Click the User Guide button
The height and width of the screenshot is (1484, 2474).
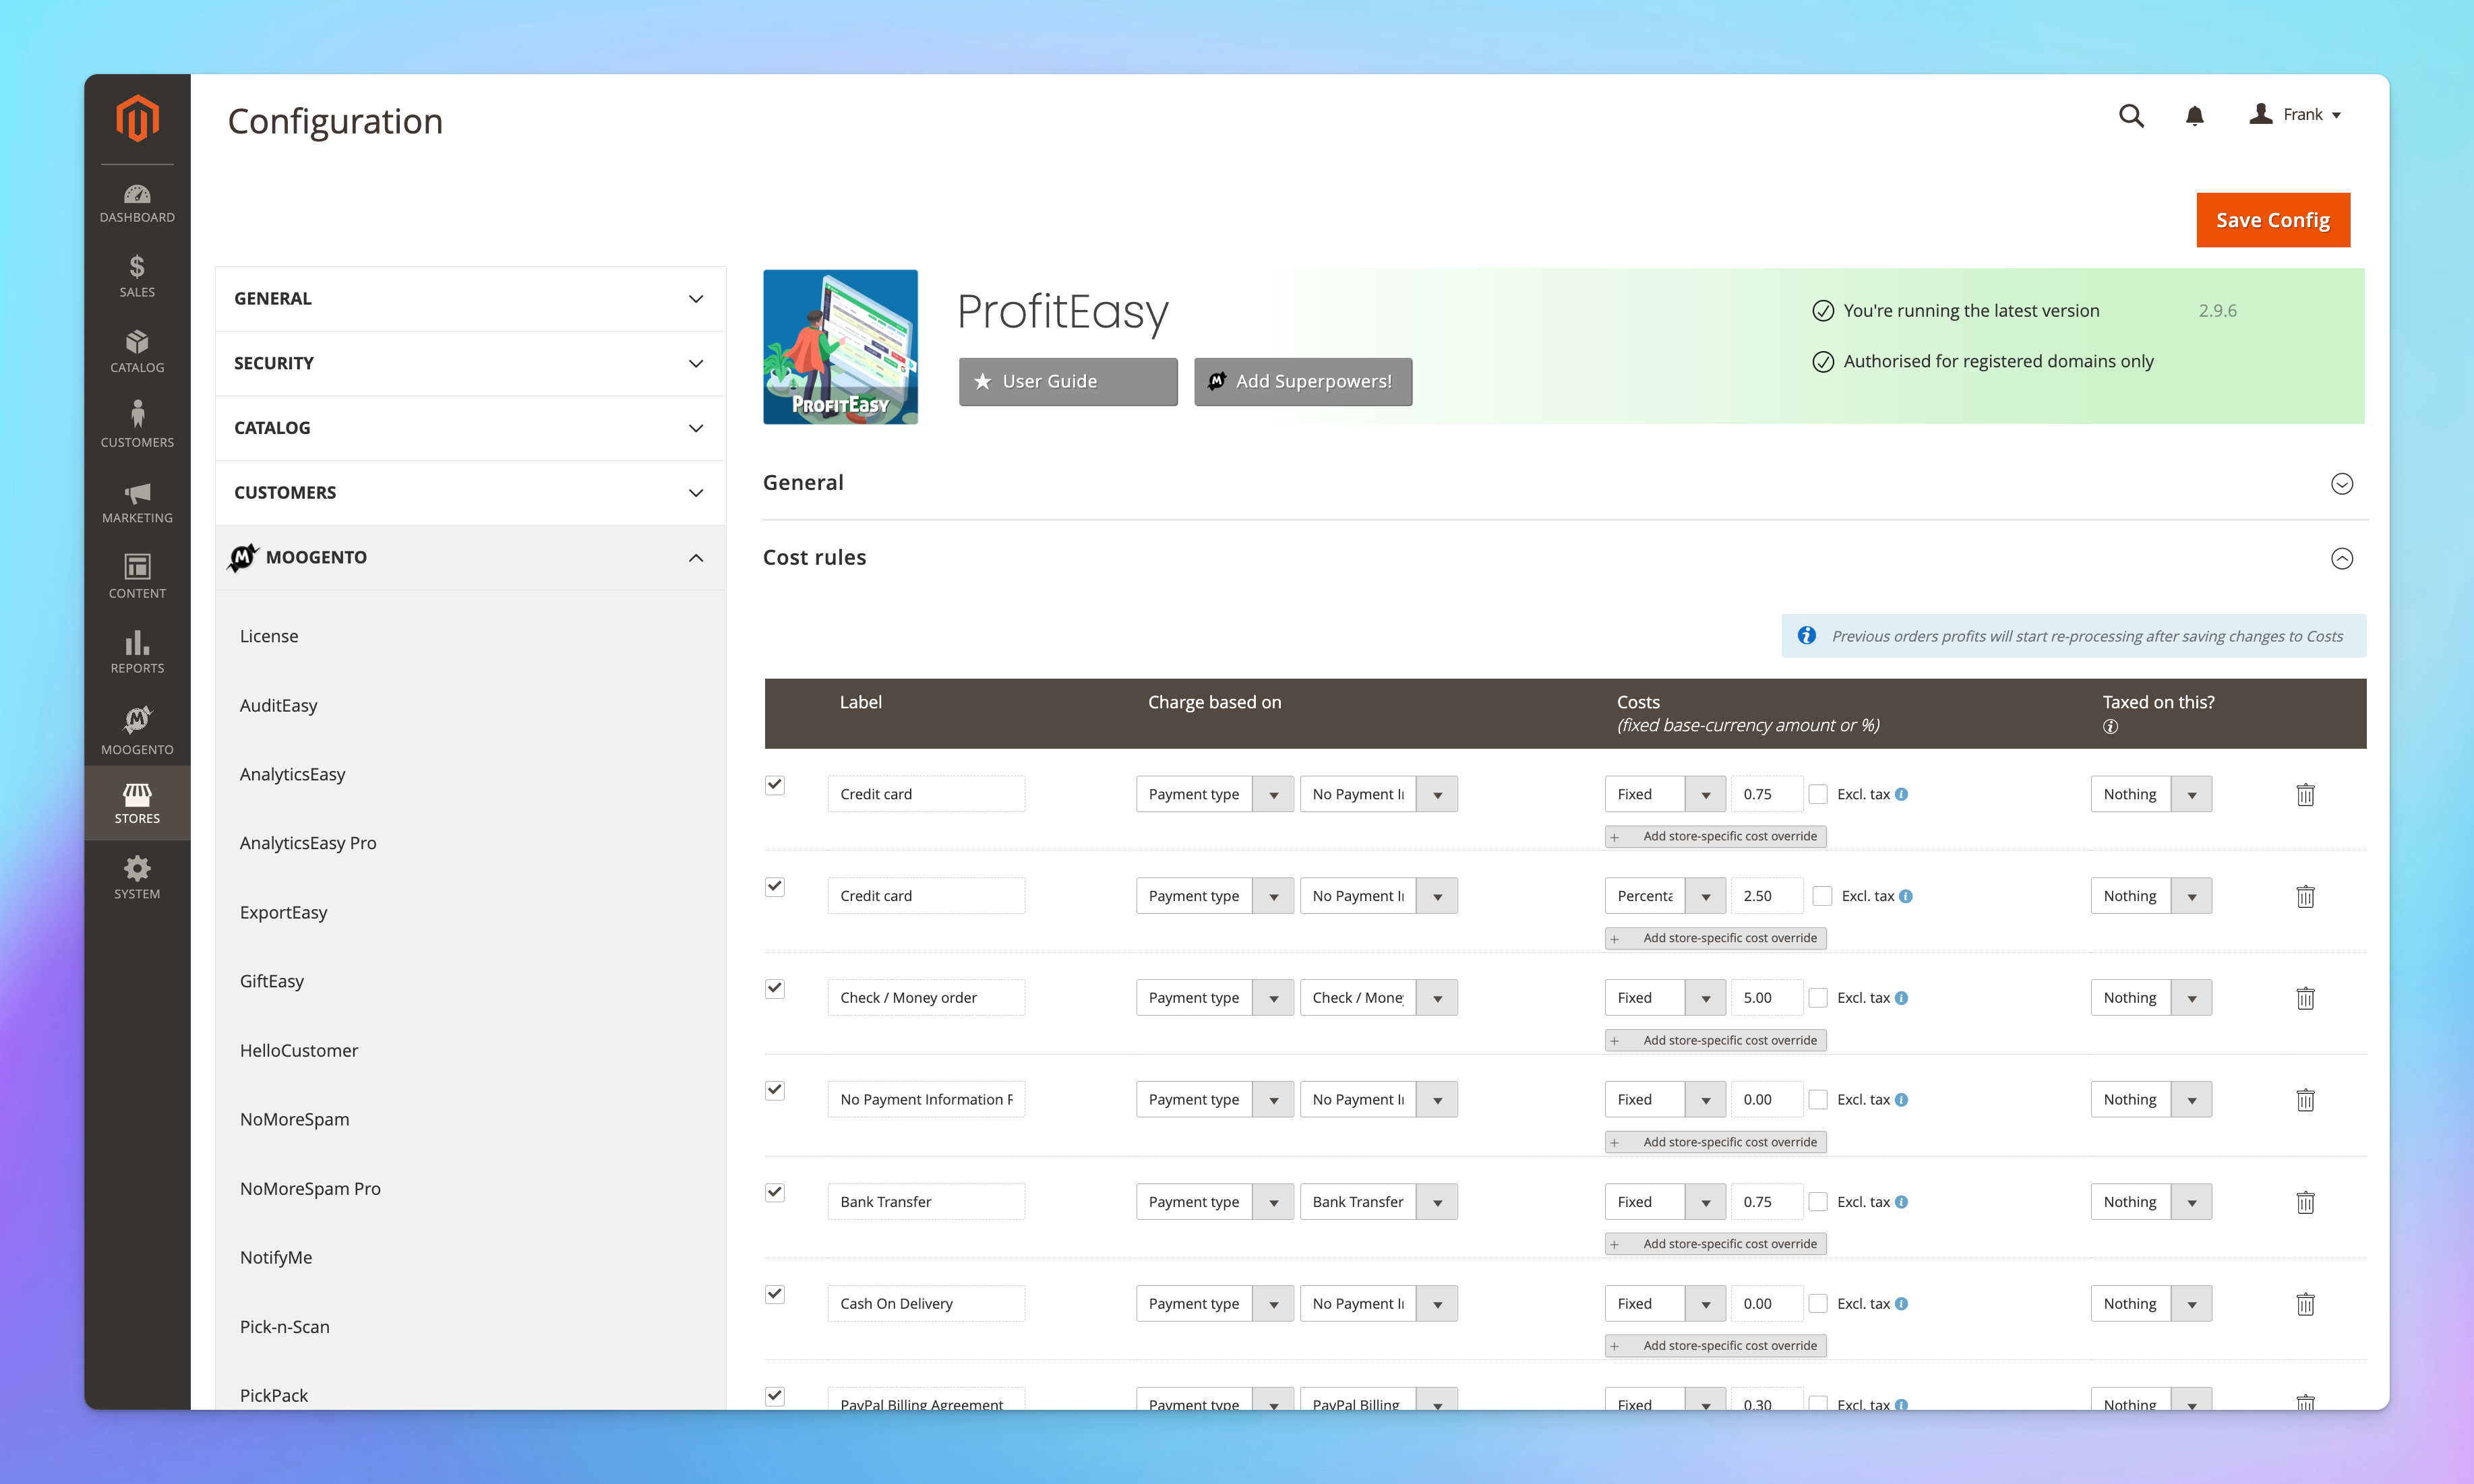point(1067,381)
